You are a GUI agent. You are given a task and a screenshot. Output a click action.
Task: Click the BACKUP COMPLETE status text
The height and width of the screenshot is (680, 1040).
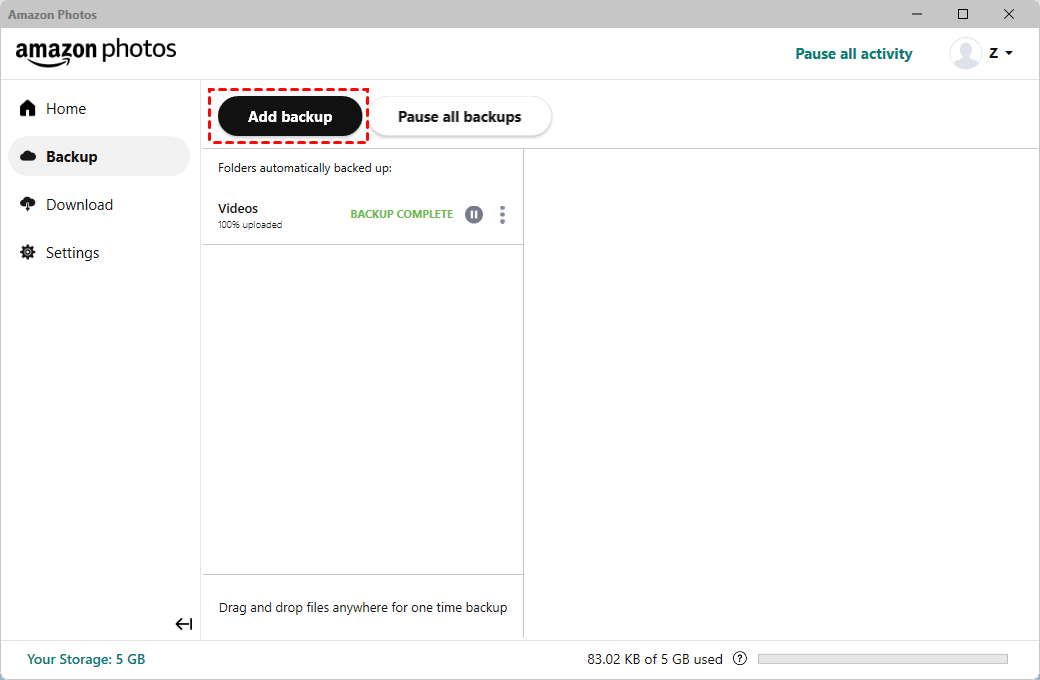coord(401,214)
